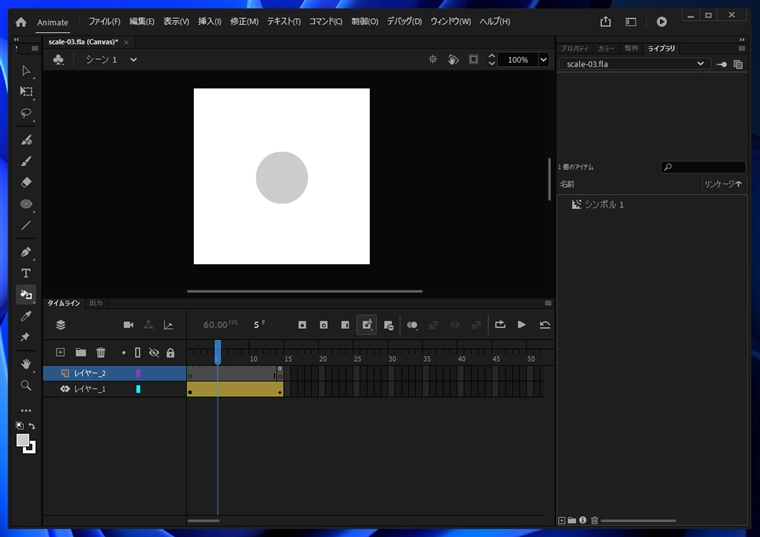Click the fill color swatch in toolbar
This screenshot has width=760, height=537.
tap(23, 440)
